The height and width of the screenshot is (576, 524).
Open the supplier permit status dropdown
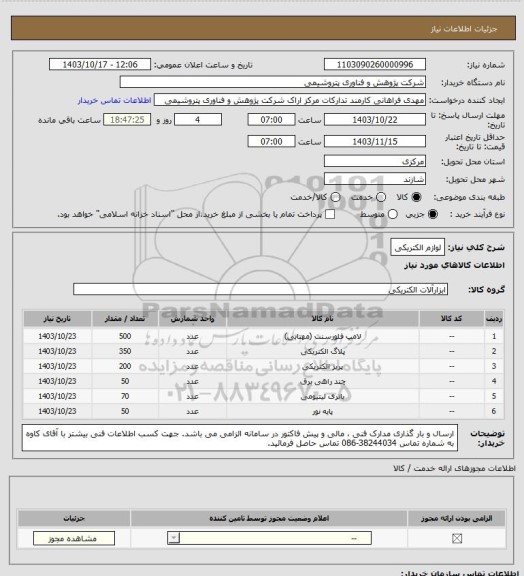coord(269,539)
